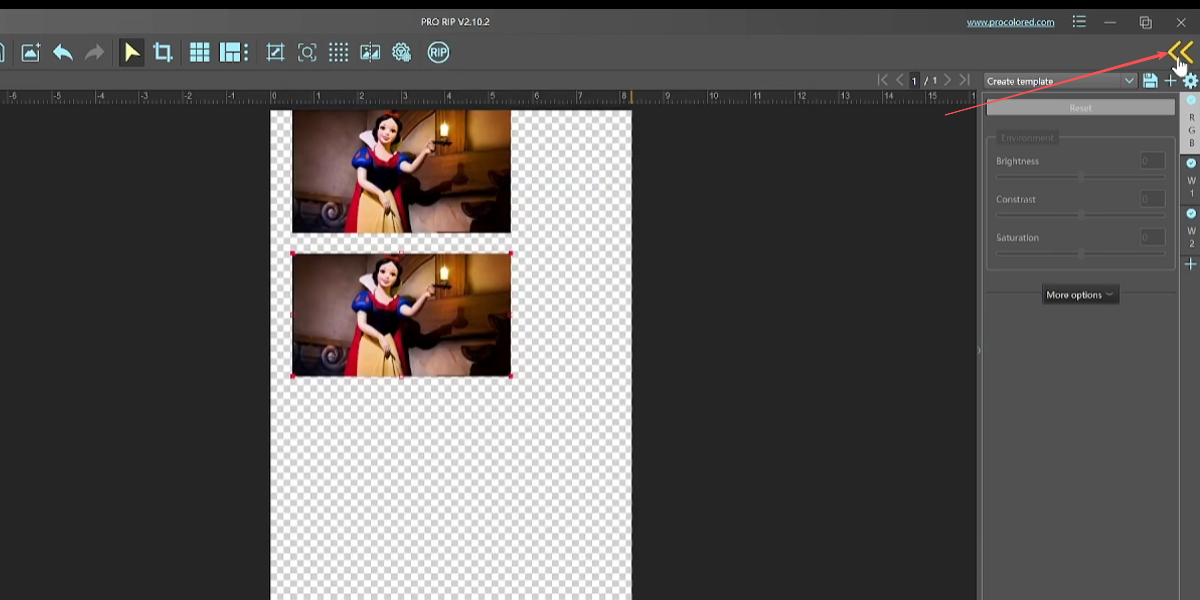Click the Import image icon in toolbar
Viewport: 1200px width, 600px height.
coord(31,53)
